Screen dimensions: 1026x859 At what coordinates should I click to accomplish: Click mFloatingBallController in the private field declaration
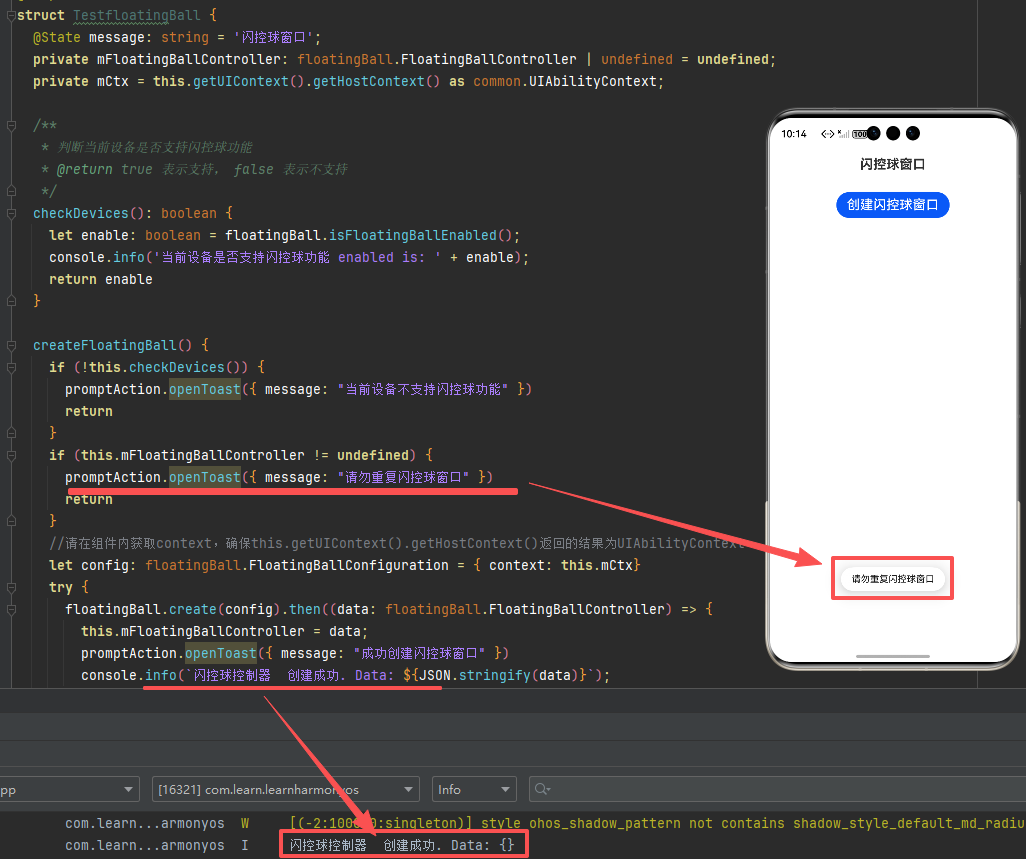(x=188, y=60)
